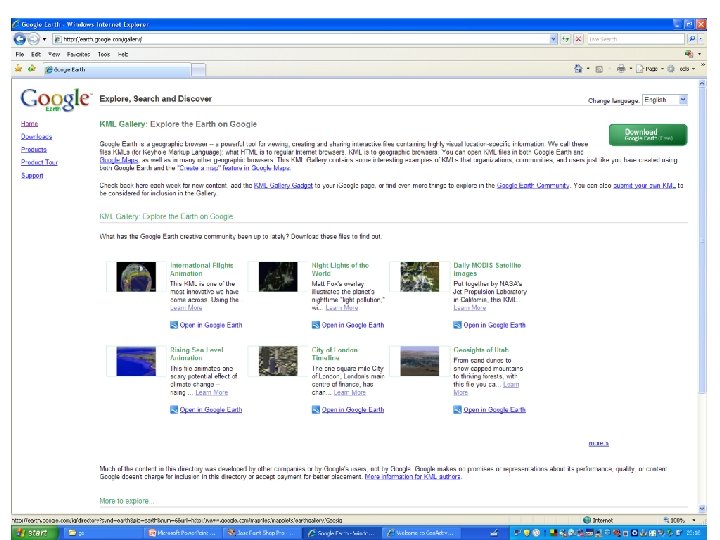The width and height of the screenshot is (720, 540).
Task: Go back with the browser Back arrow
Action: (x=19, y=39)
